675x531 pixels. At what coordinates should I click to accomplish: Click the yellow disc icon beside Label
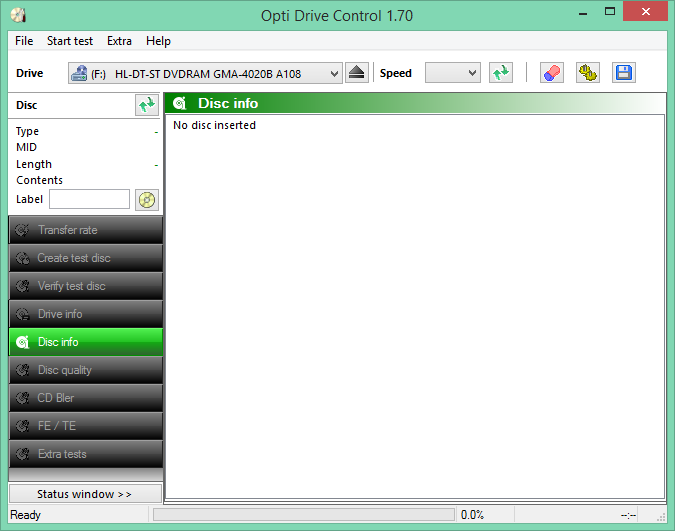tap(147, 200)
